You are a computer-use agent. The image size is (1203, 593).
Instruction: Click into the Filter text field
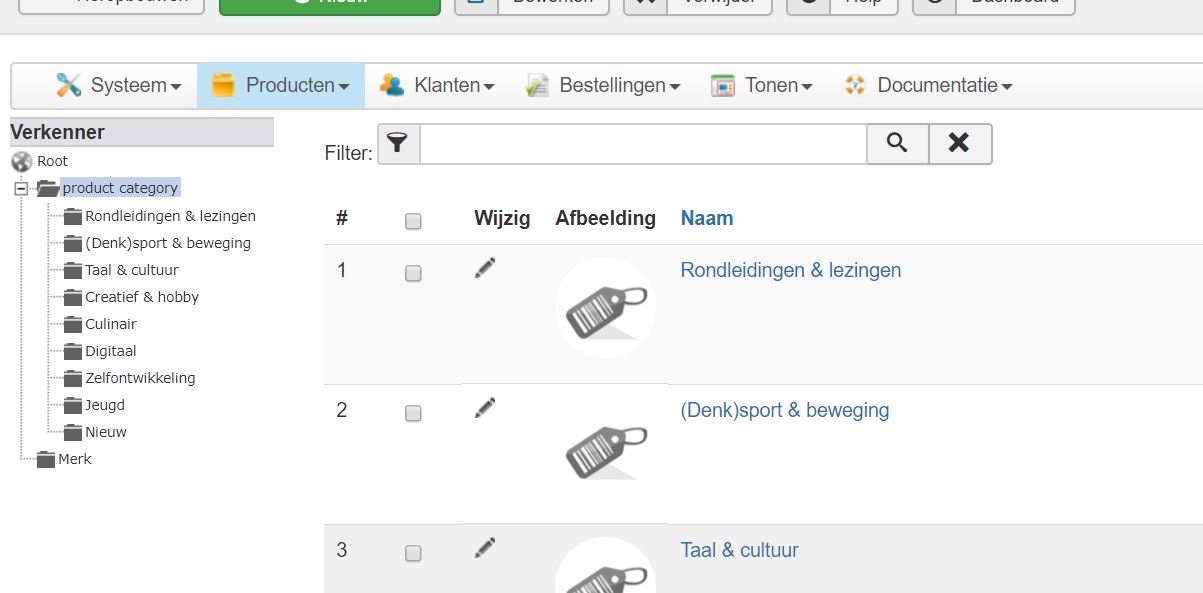[x=643, y=144]
